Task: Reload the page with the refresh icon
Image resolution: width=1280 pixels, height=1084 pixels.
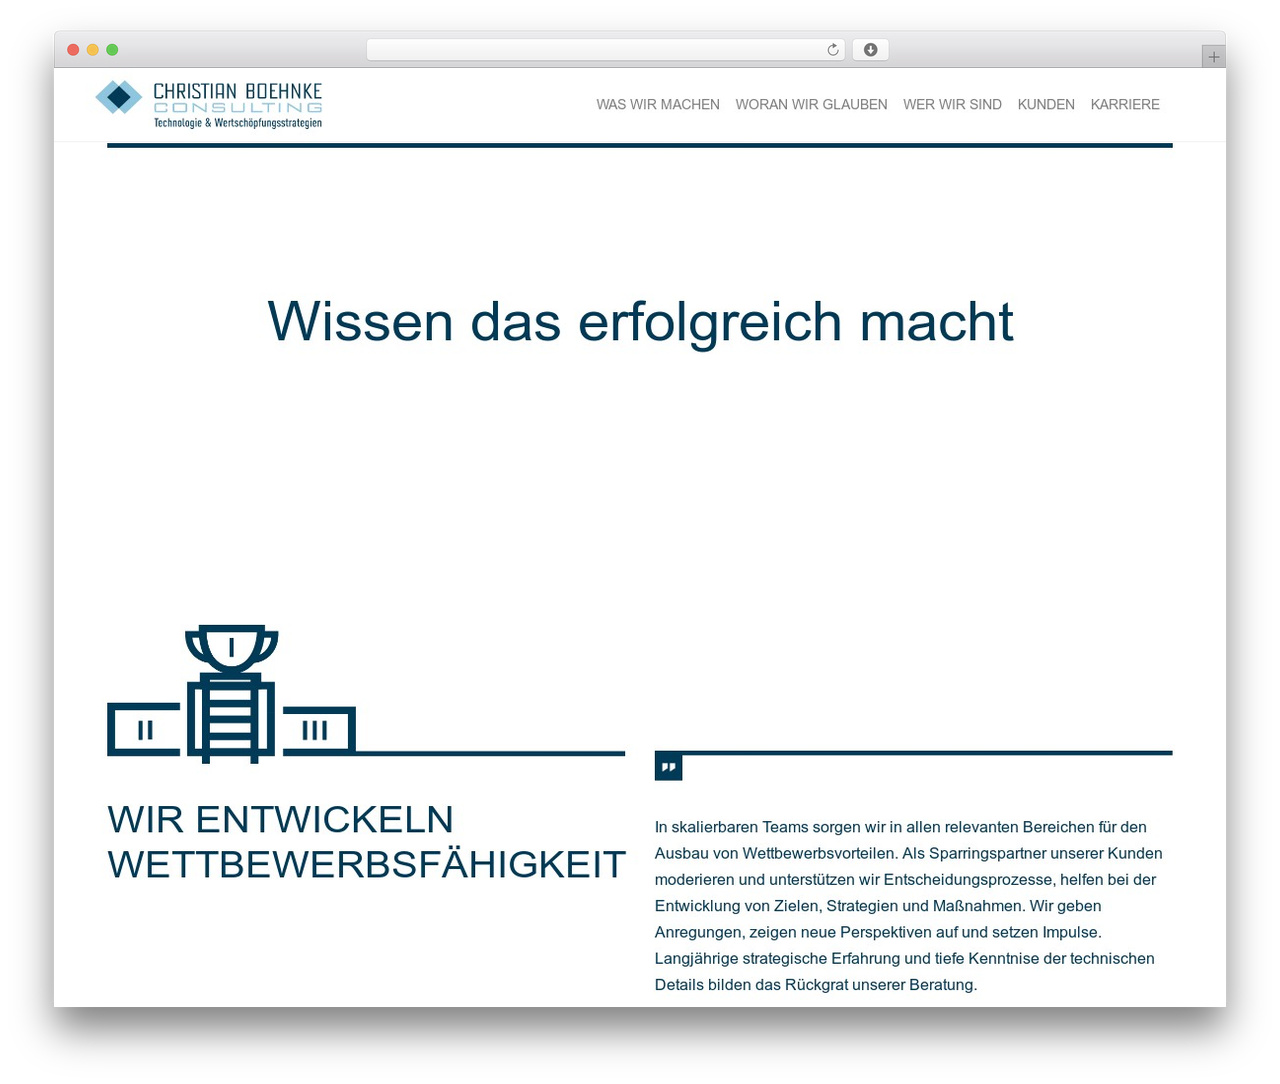Action: (x=833, y=50)
